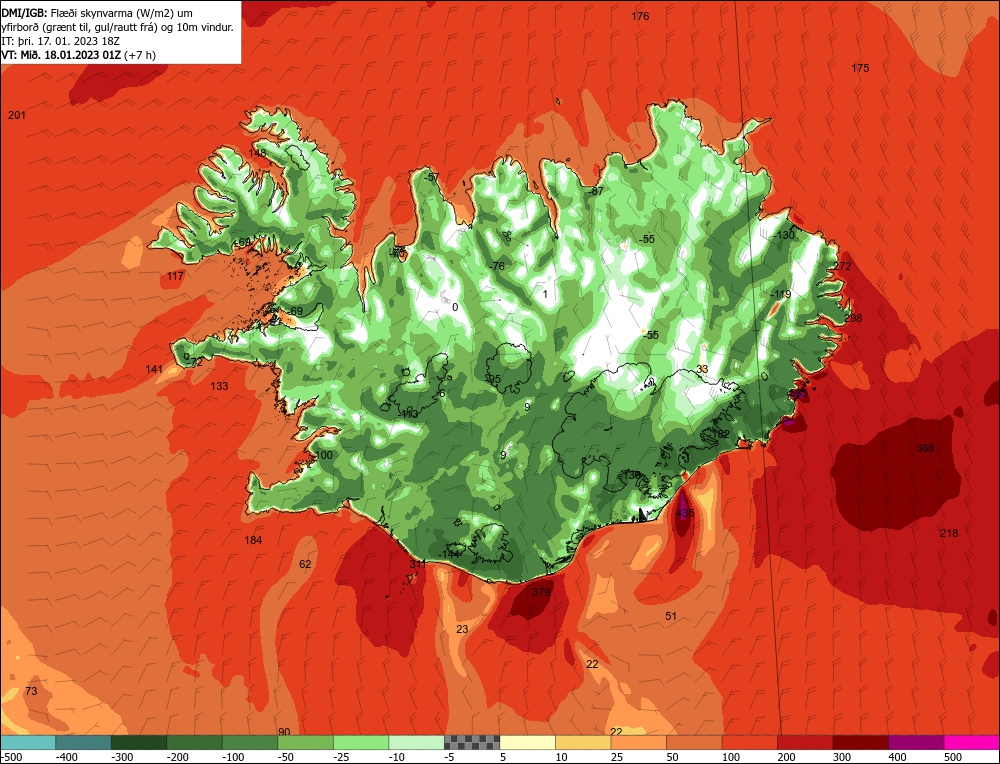Click the value 0 in the white interior area

point(455,307)
